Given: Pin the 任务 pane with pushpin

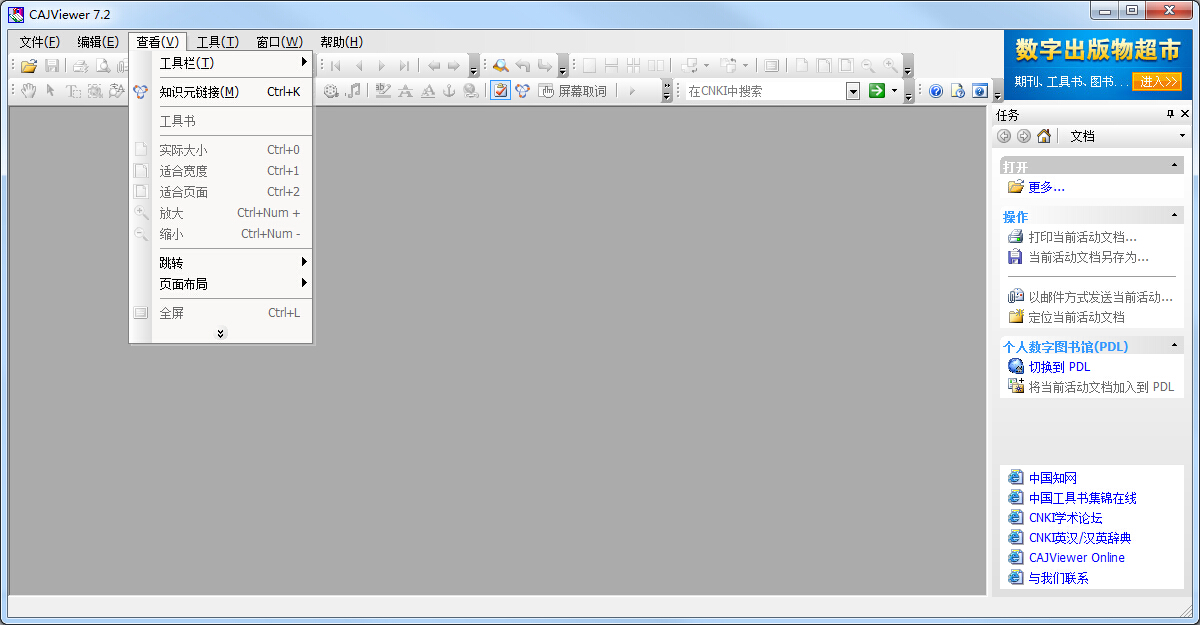Looking at the screenshot, I should 1171,114.
